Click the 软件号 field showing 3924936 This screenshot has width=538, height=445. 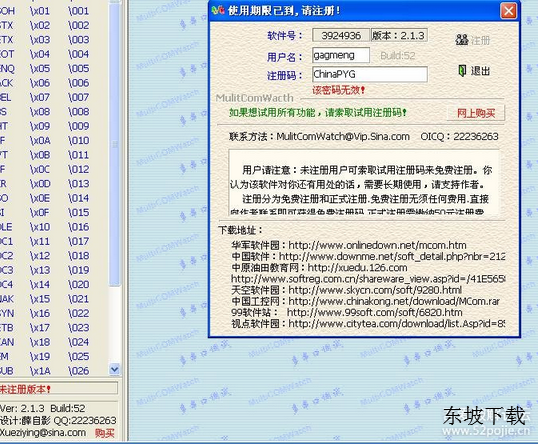click(341, 35)
